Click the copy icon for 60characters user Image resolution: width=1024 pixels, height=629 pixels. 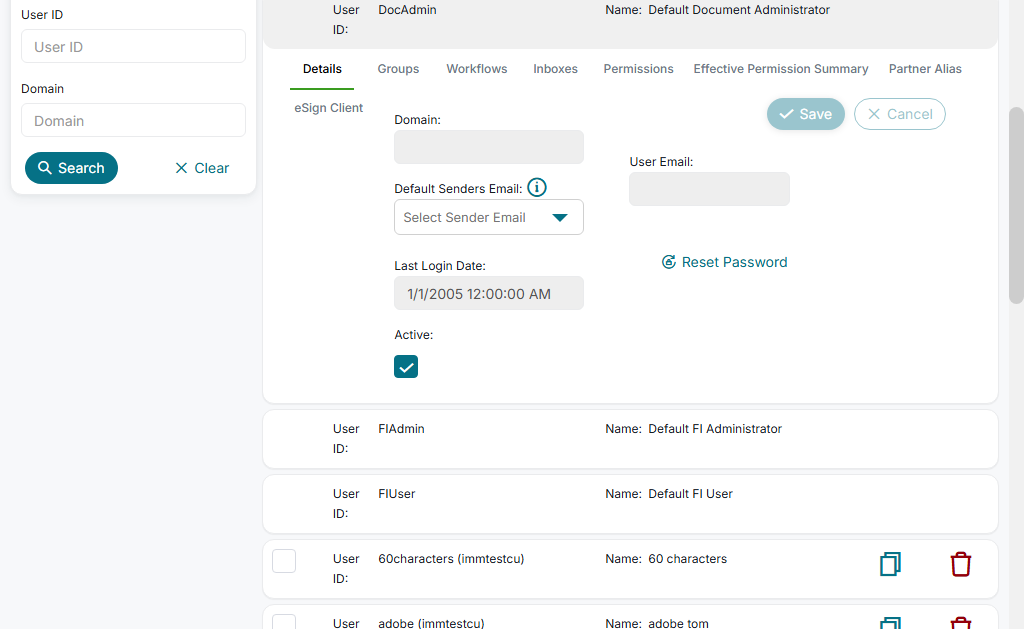(x=890, y=564)
